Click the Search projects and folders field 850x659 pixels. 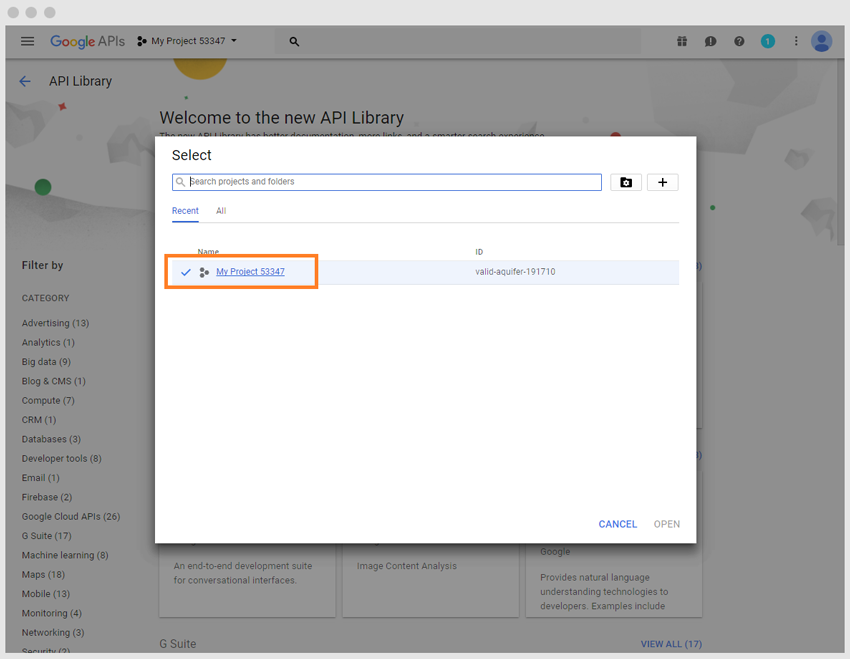point(387,182)
